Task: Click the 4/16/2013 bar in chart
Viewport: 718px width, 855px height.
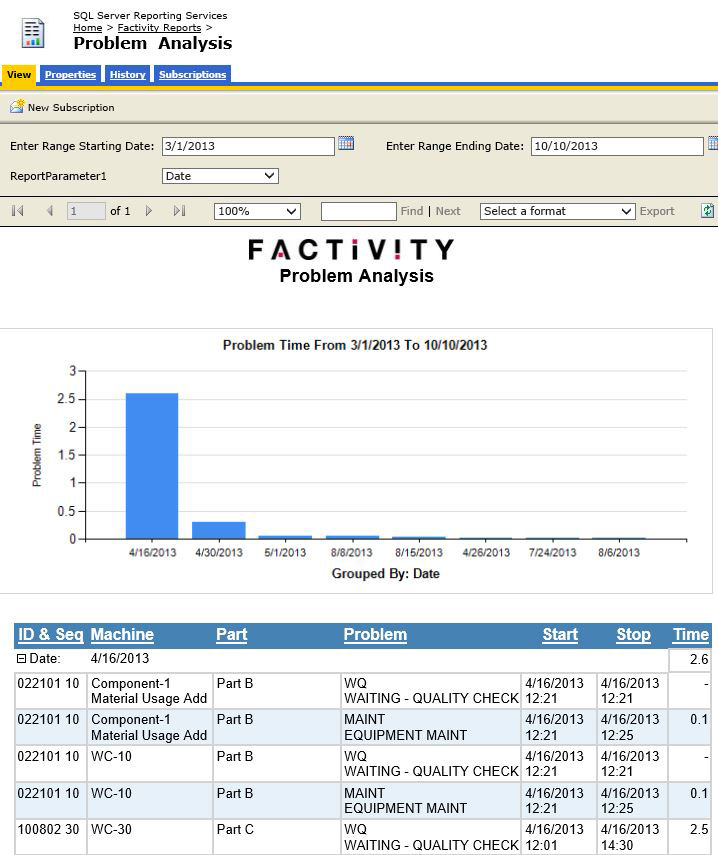Action: click(x=152, y=466)
